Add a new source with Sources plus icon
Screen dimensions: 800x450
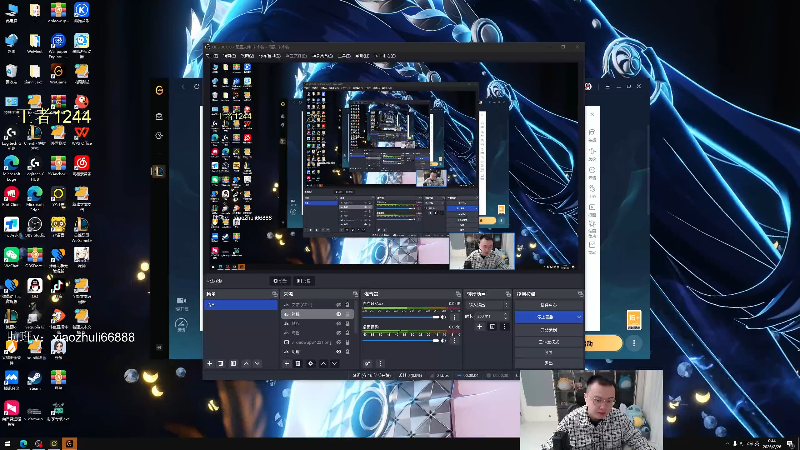pos(287,363)
